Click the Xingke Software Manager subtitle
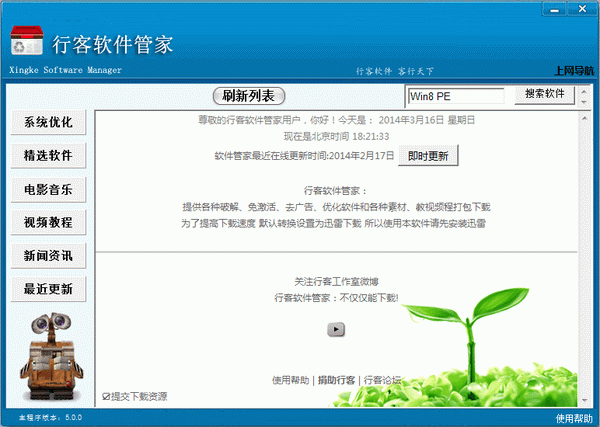Viewport: 600px width, 427px height. (65, 70)
